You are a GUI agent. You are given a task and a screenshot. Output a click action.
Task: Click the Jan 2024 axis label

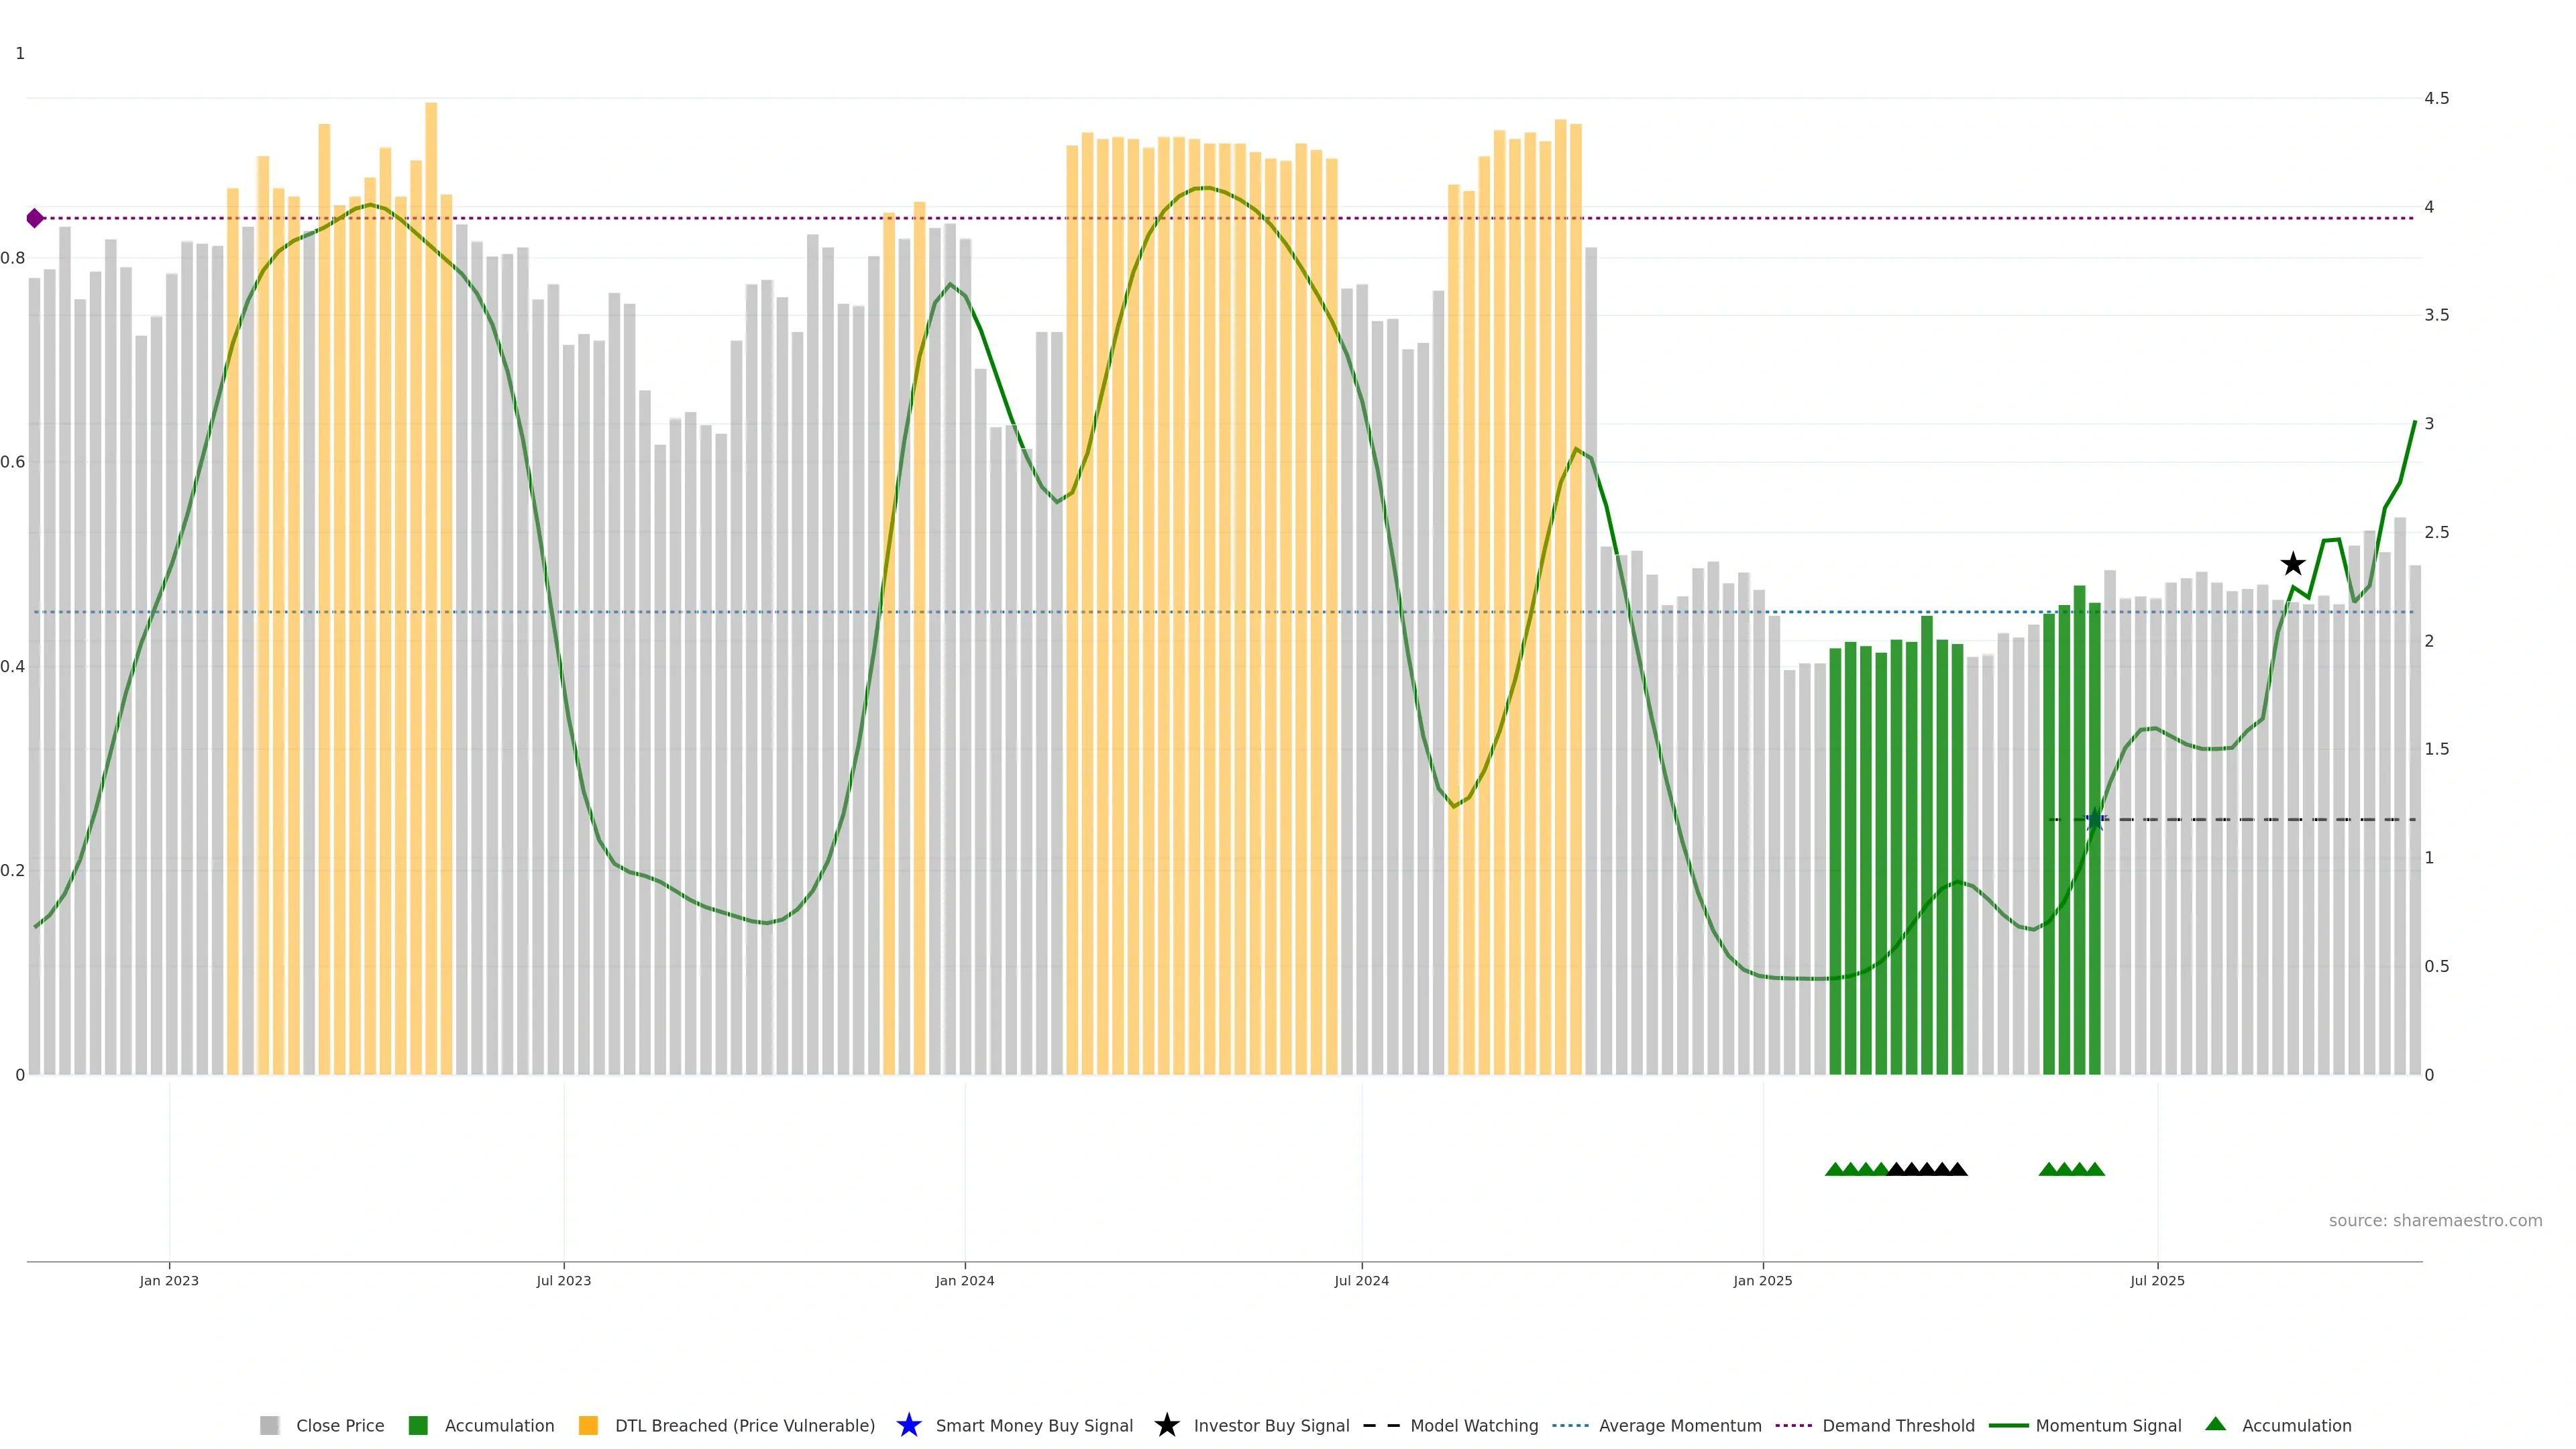pyautogui.click(x=964, y=1280)
